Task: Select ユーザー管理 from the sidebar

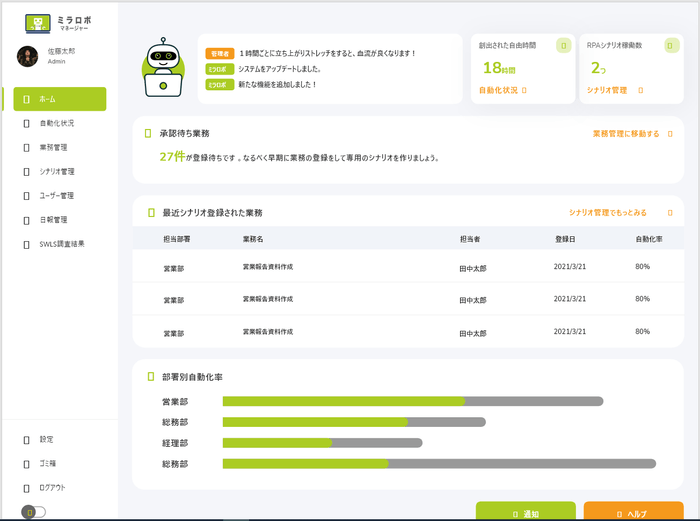Action: tap(56, 196)
